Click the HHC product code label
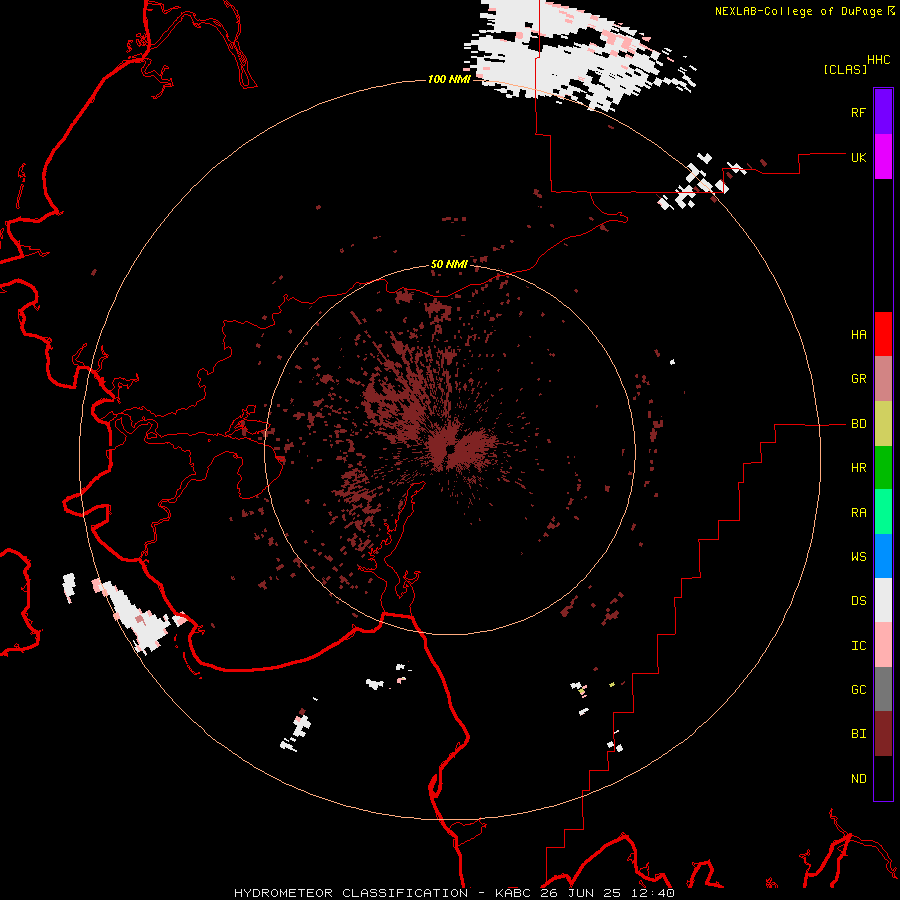The image size is (900, 900). pos(879,60)
